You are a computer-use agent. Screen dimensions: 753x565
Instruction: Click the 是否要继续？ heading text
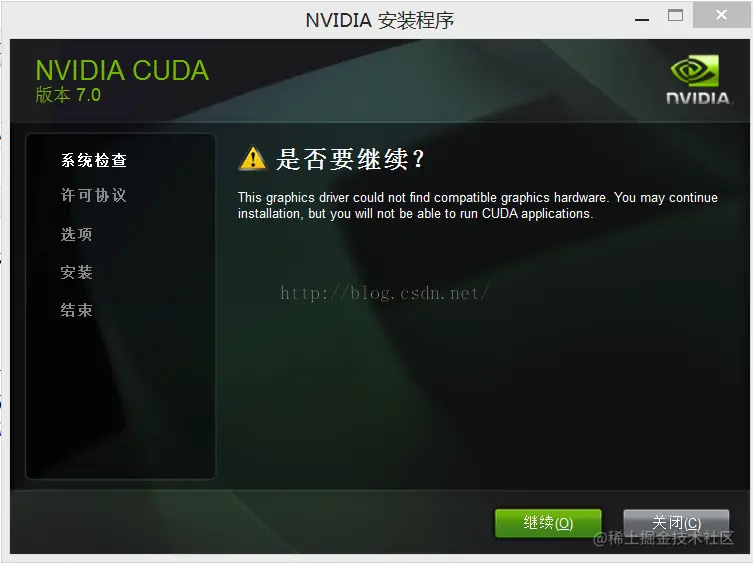pyautogui.click(x=350, y=159)
